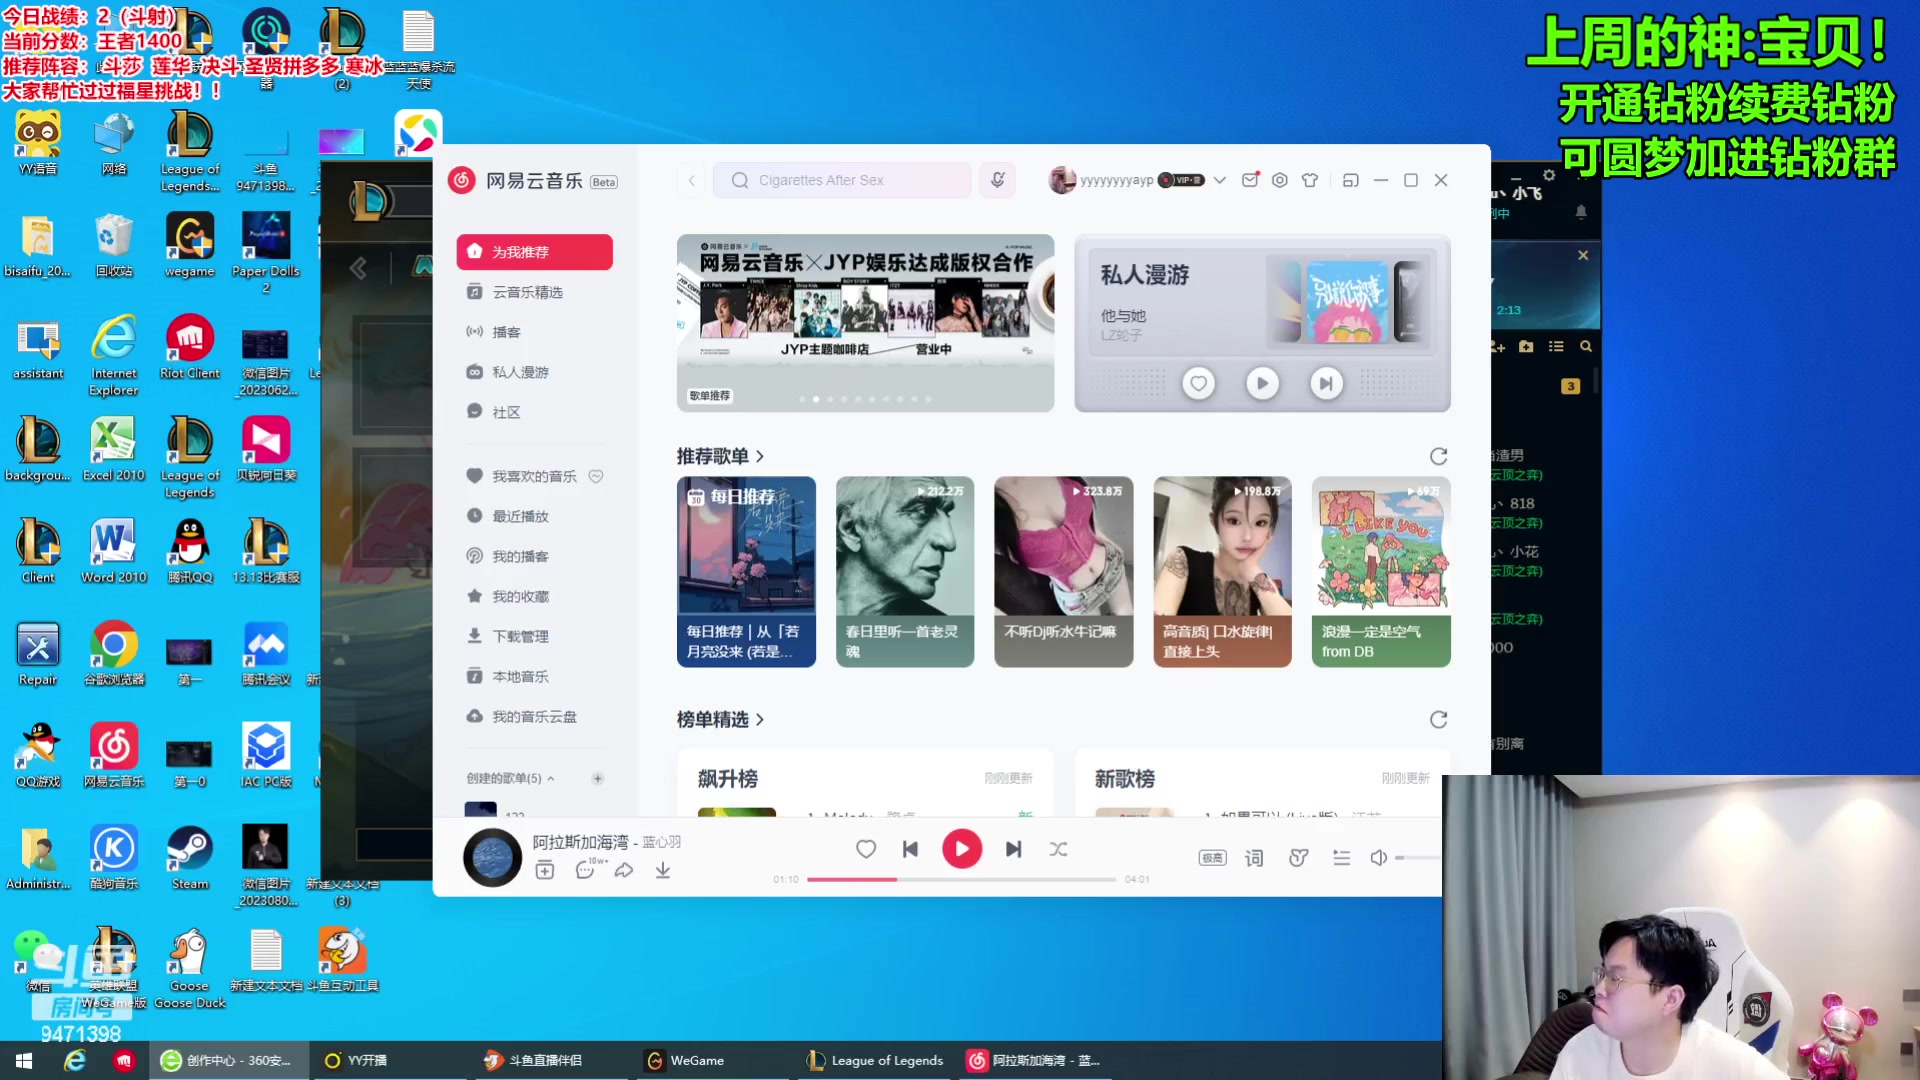The image size is (1920, 1080).
Task: Open NetEase Cloud Music settings gear icon
Action: (1280, 180)
